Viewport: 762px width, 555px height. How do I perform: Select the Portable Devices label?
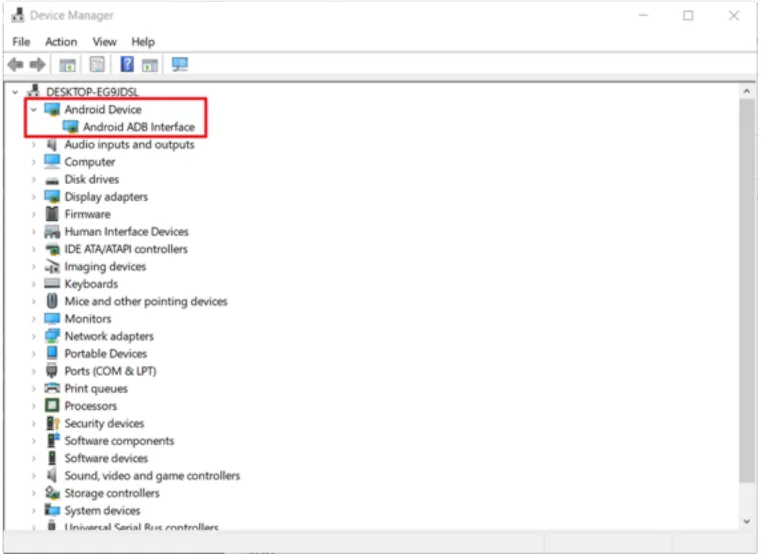tap(106, 353)
